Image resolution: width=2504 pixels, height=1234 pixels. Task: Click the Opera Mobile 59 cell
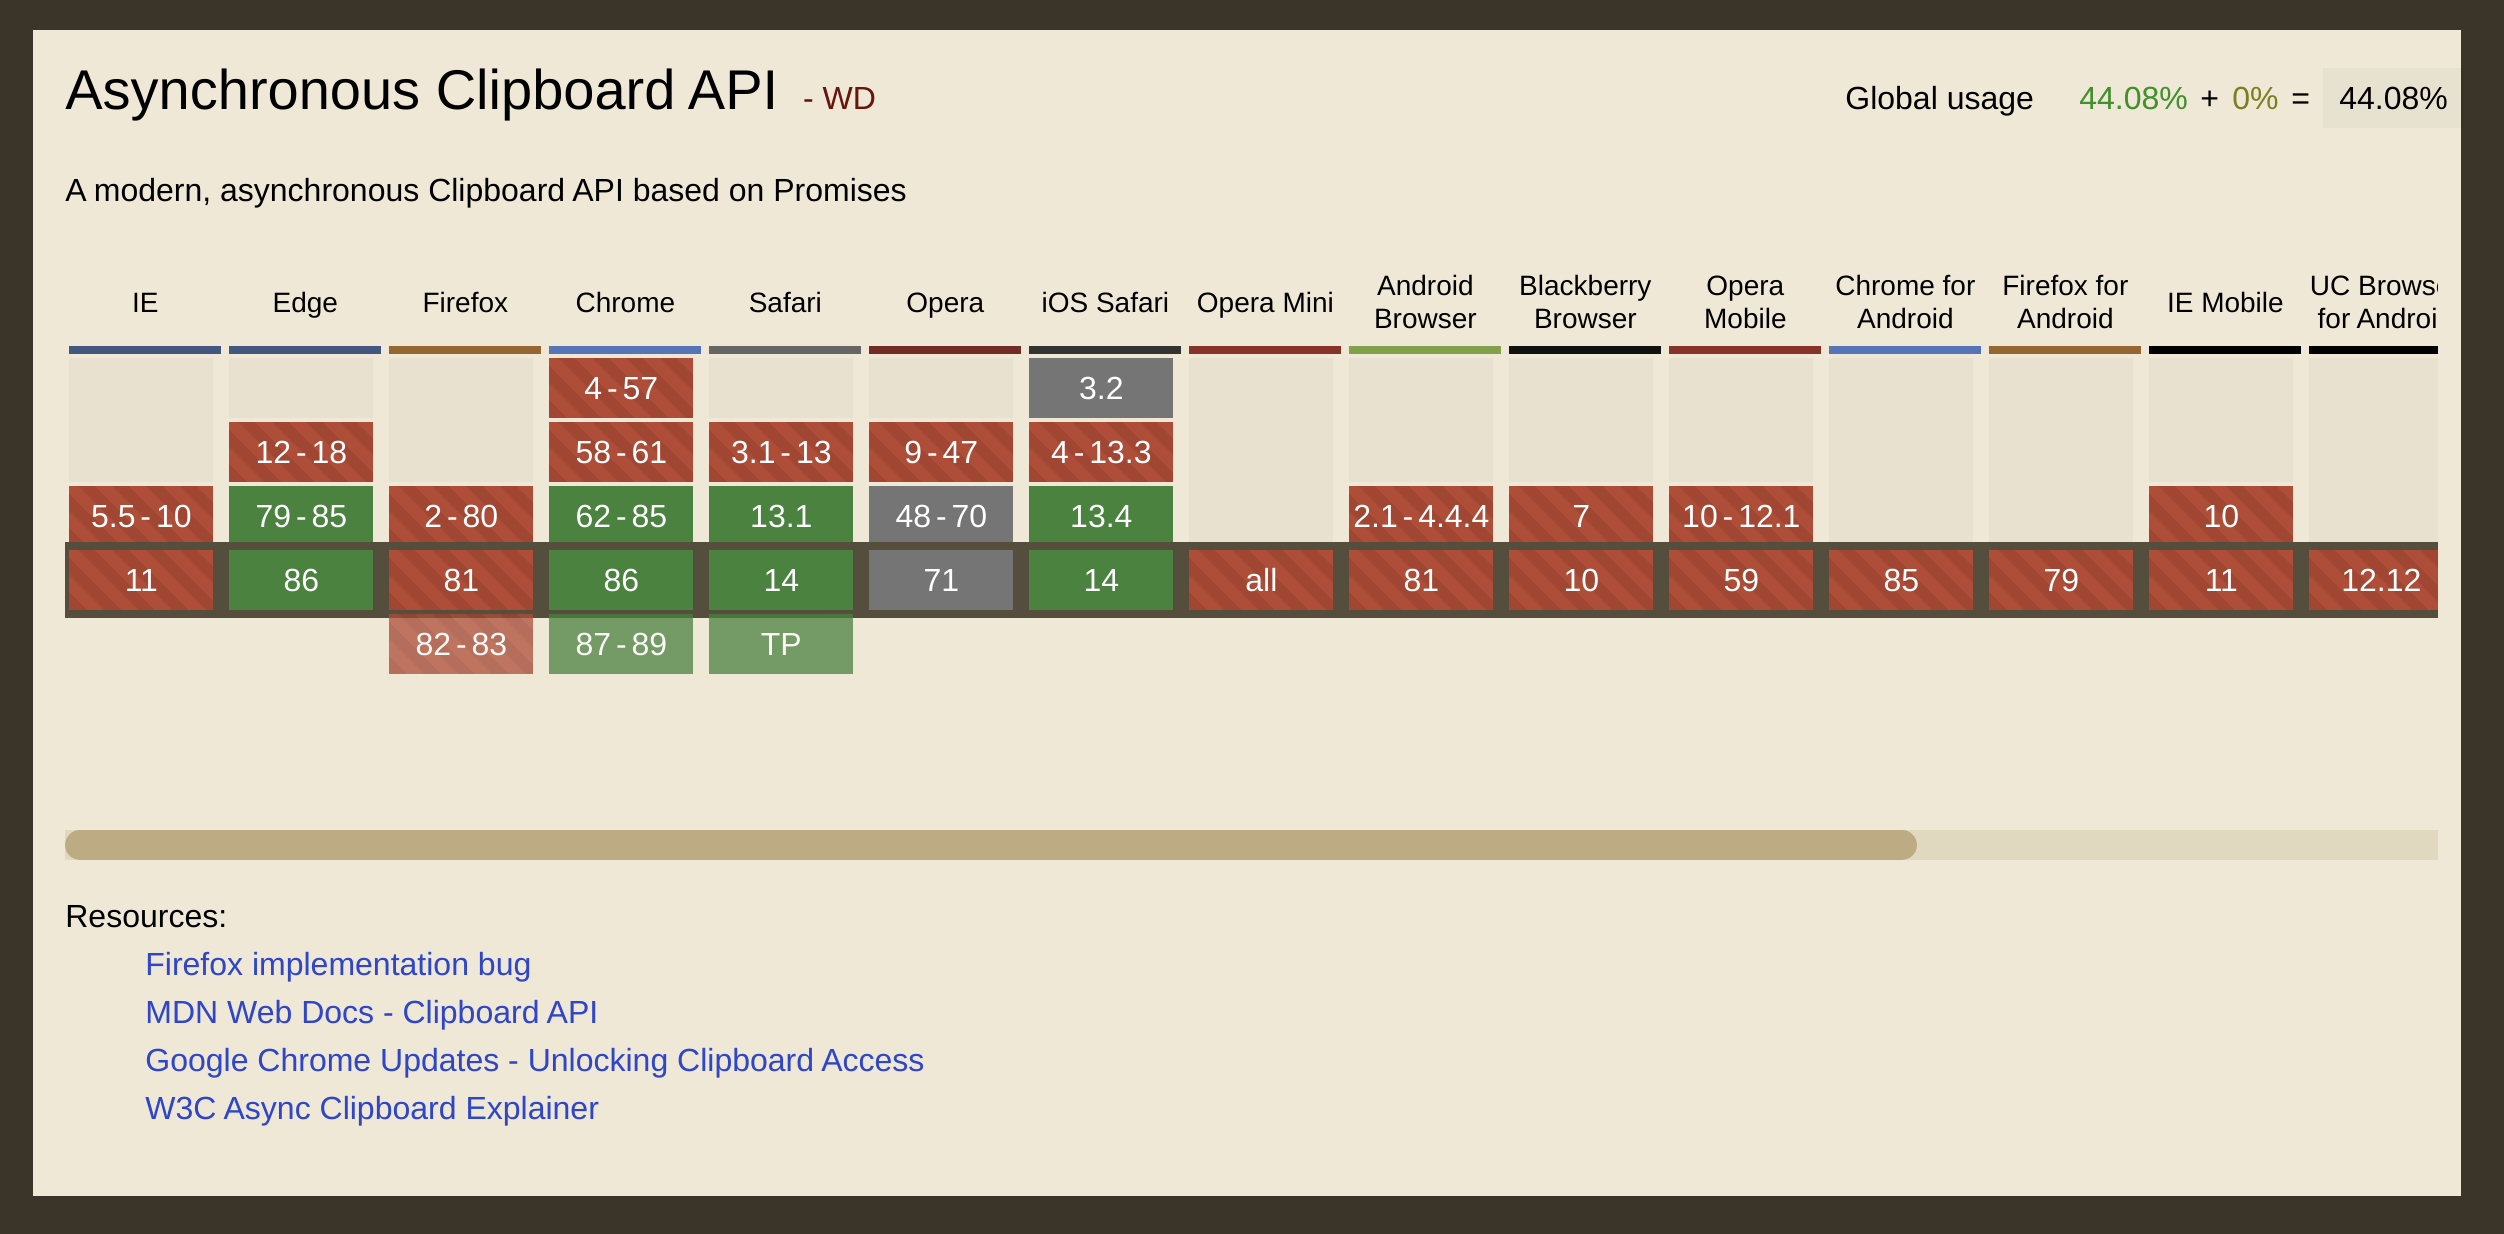click(1741, 580)
